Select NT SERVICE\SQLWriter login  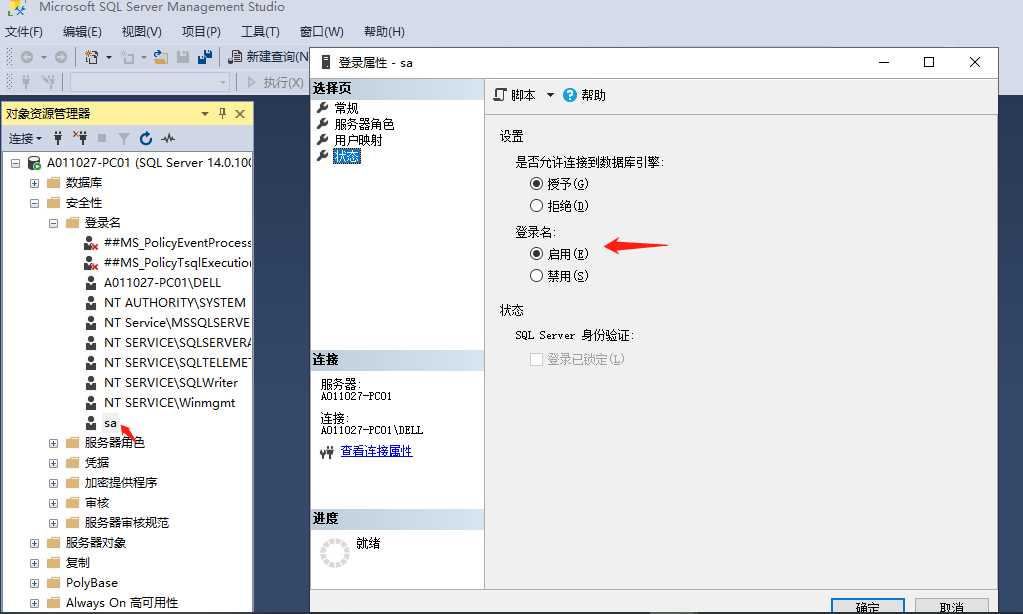pos(171,382)
